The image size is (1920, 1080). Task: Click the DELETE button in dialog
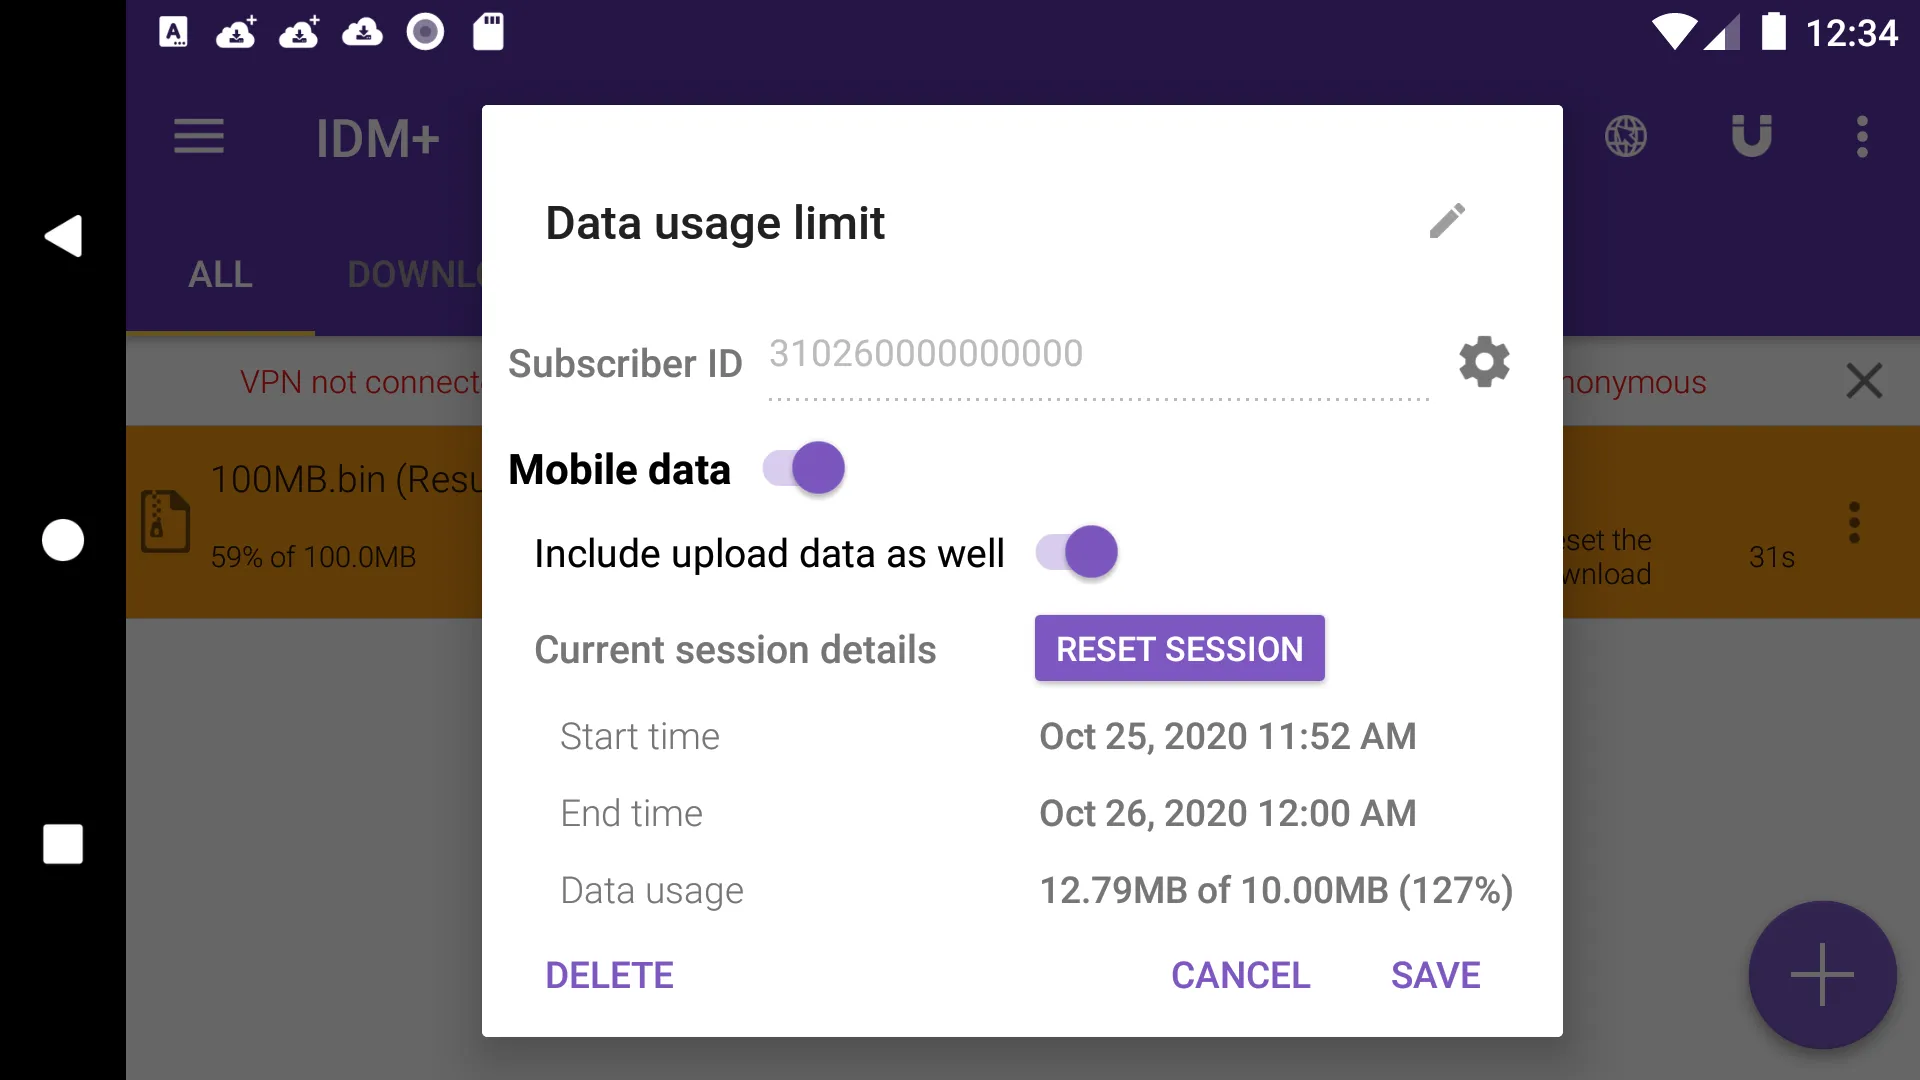tap(611, 975)
